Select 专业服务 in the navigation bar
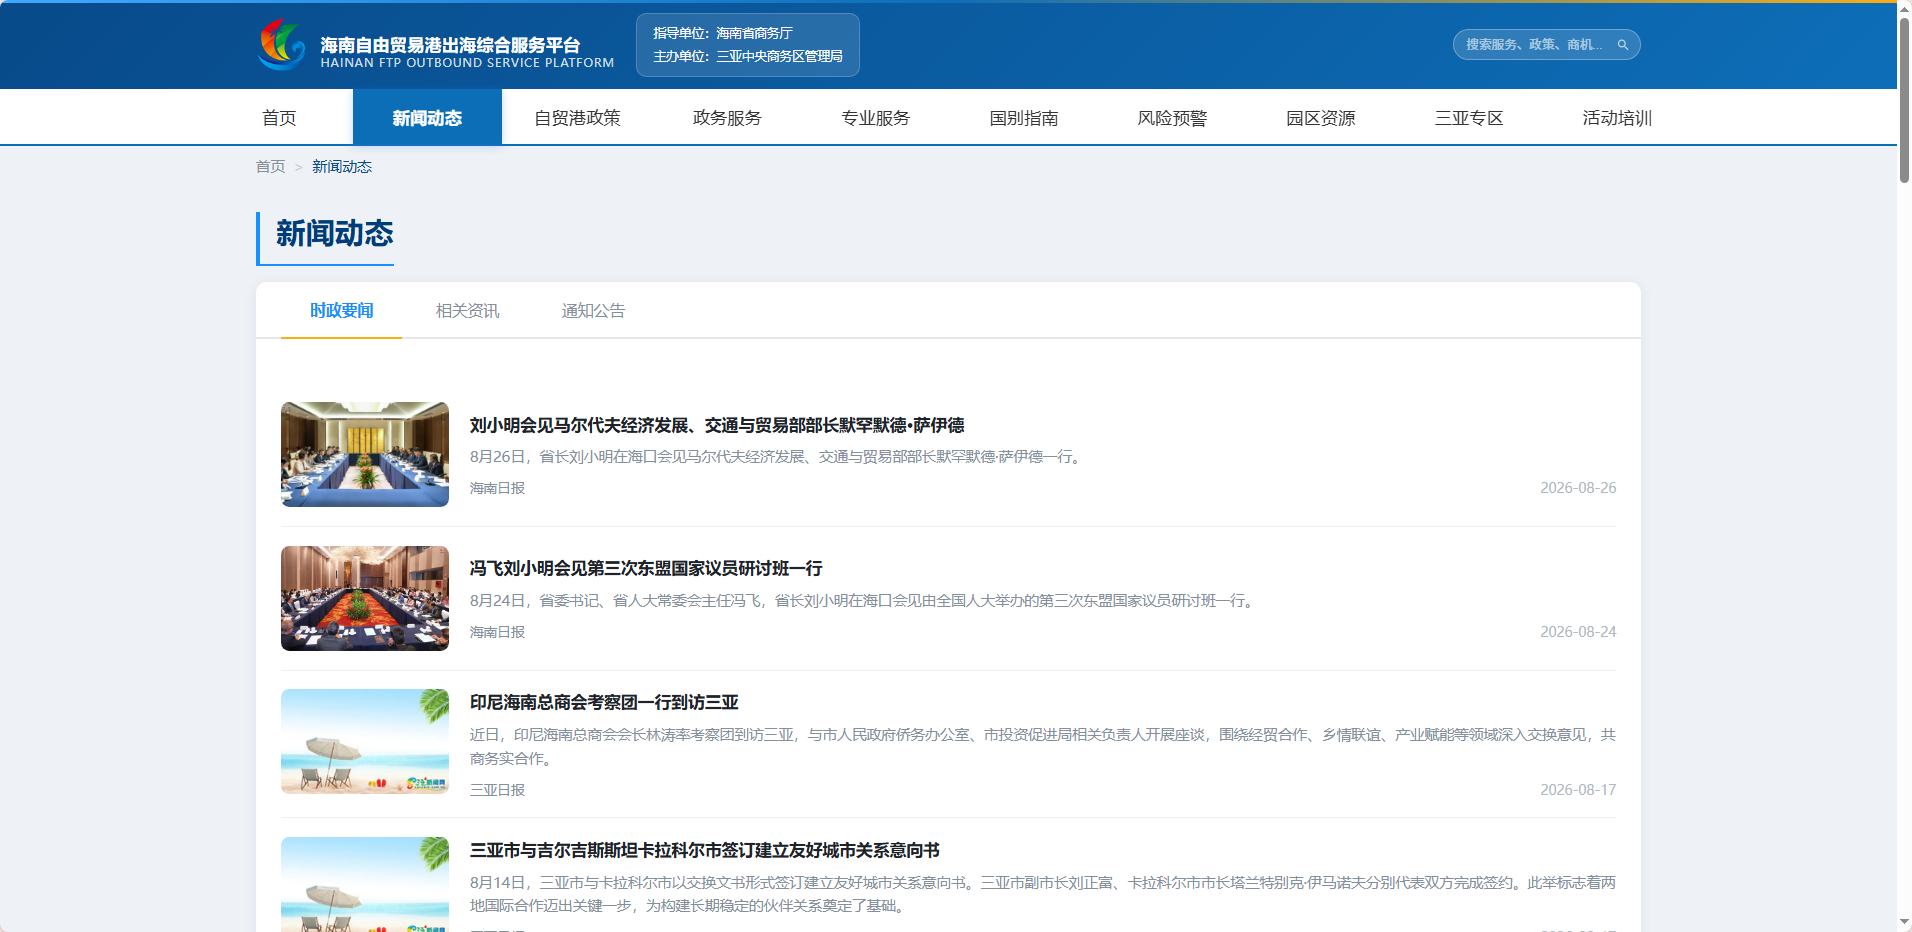 click(x=875, y=118)
